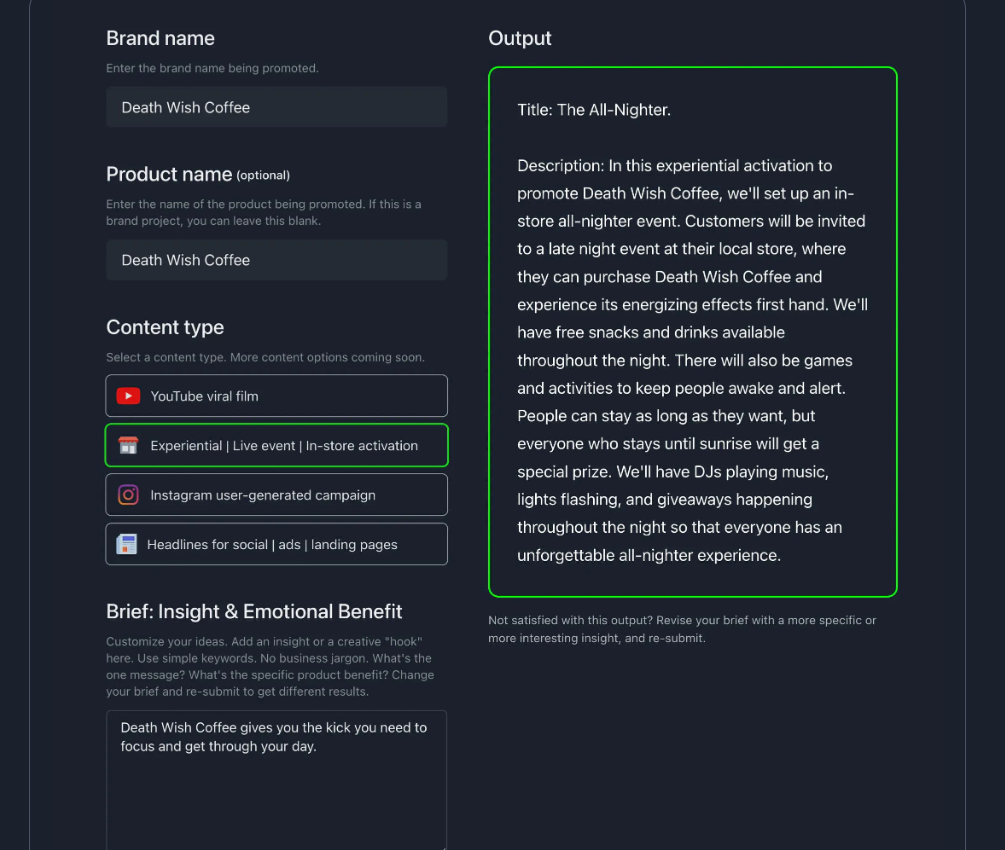Focus the Product name input field

click(276, 260)
